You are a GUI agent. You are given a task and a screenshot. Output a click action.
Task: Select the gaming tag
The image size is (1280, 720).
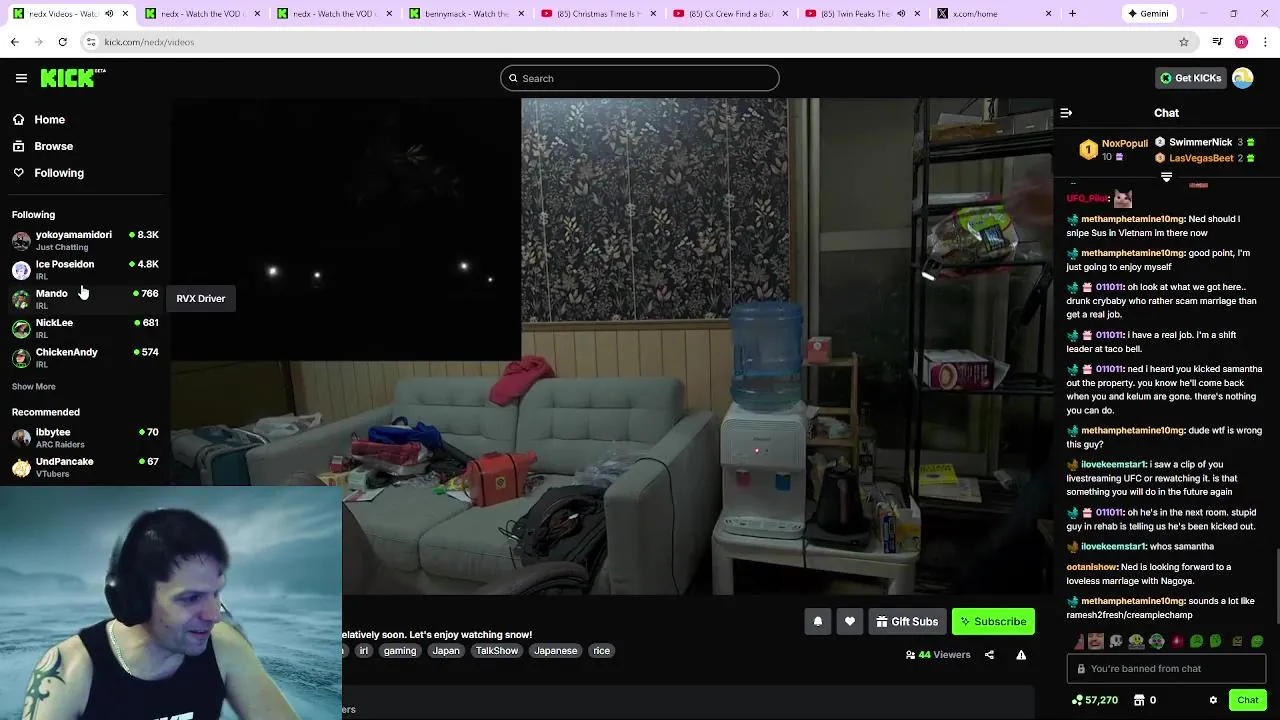coord(399,650)
